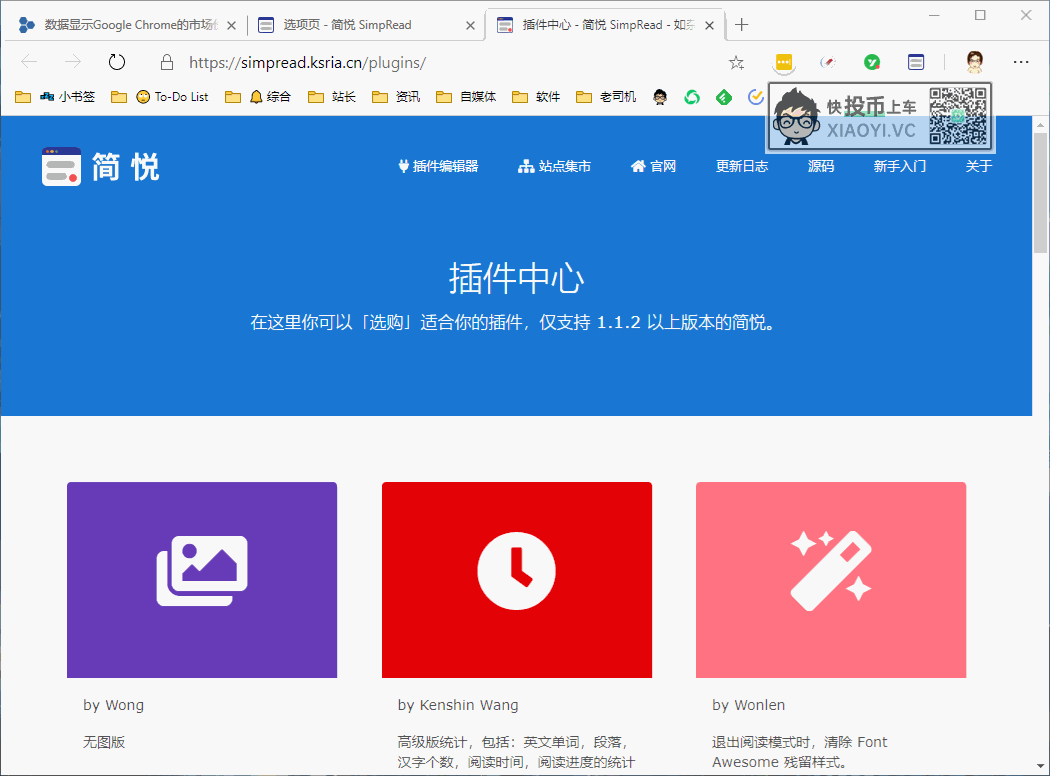The image size is (1050, 776).
Task: Click the browser forward arrow
Action: [x=72, y=62]
